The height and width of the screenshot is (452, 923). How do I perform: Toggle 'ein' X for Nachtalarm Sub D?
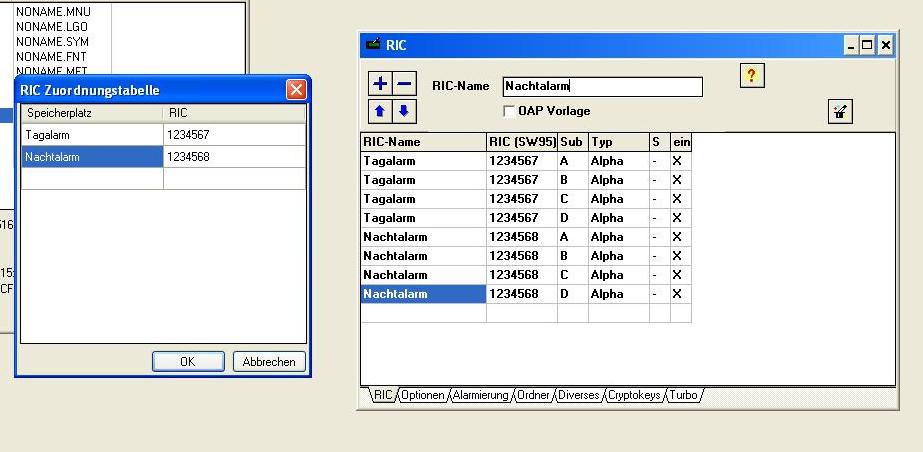click(x=677, y=294)
